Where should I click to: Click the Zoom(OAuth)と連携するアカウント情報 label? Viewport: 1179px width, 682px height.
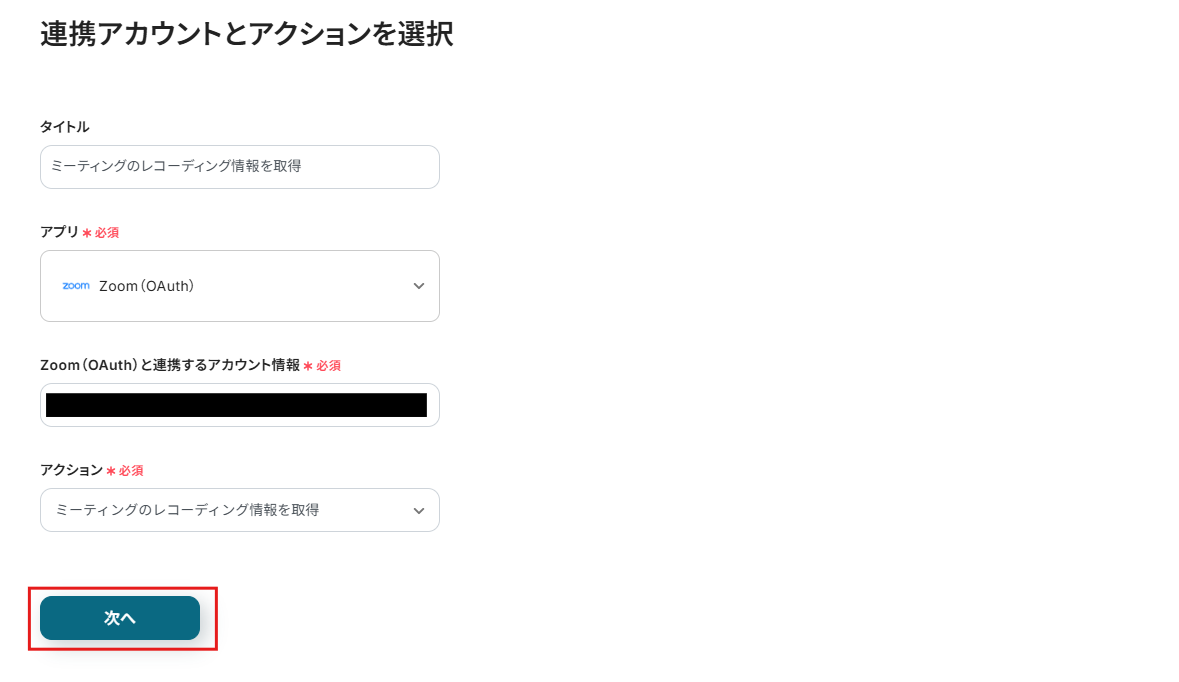[x=170, y=365]
